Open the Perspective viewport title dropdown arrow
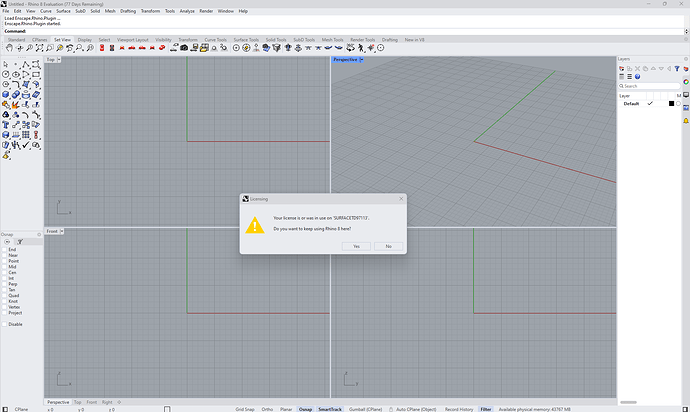The width and height of the screenshot is (690, 412). coord(362,60)
